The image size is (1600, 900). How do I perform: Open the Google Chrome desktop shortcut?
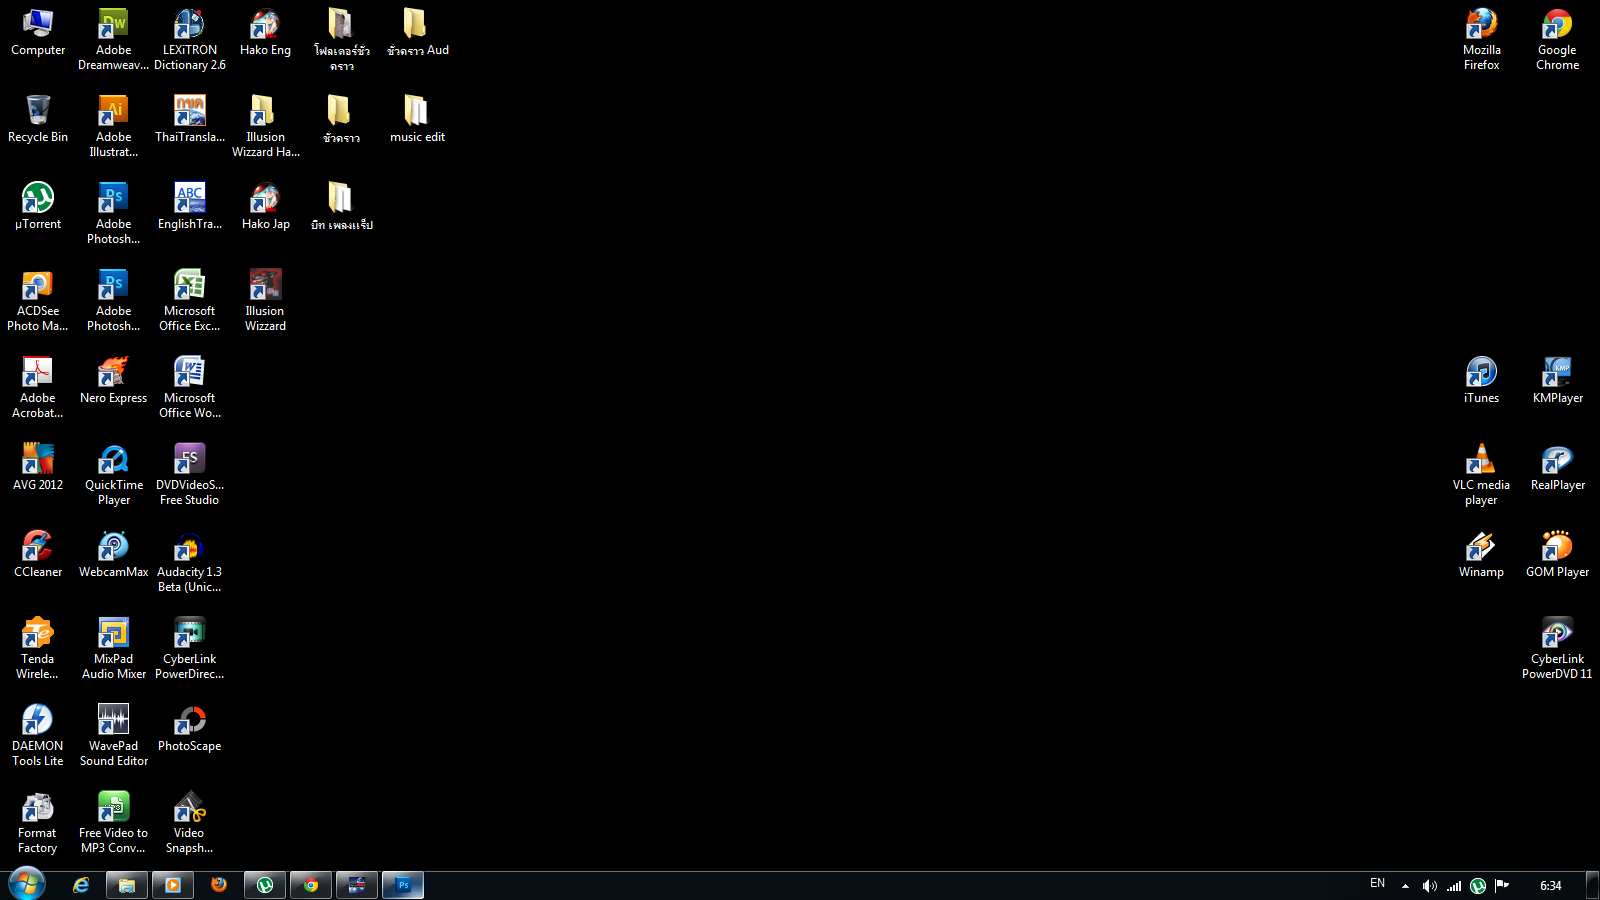click(1558, 39)
